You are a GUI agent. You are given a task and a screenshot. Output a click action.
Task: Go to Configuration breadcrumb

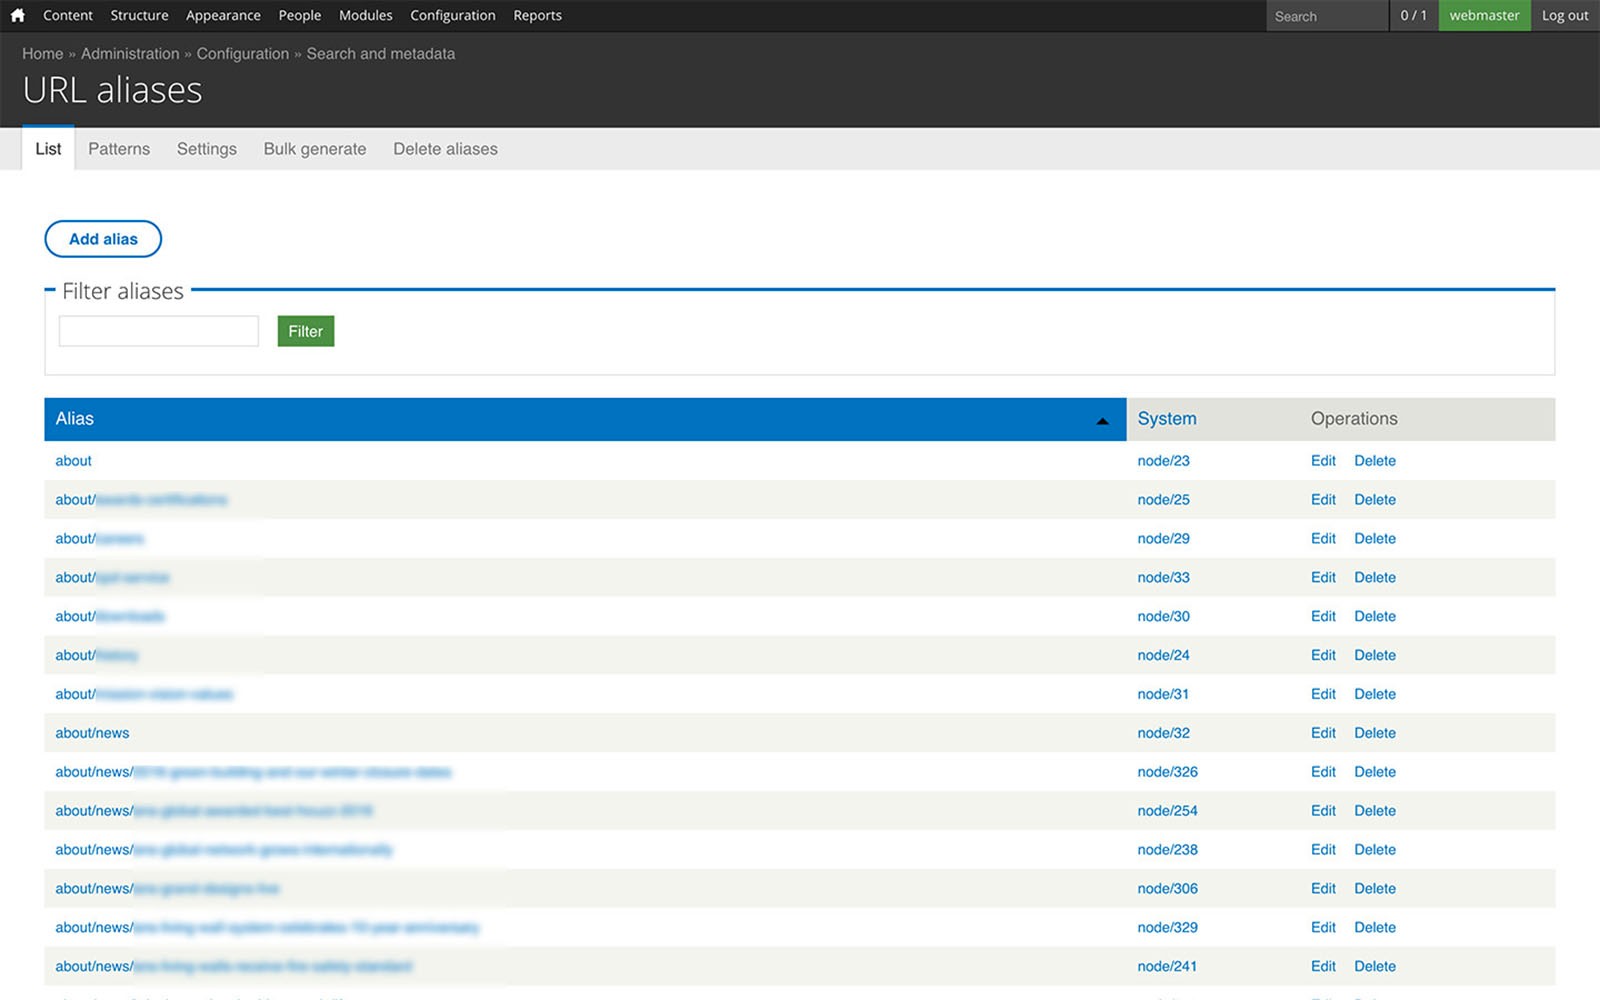pos(243,54)
